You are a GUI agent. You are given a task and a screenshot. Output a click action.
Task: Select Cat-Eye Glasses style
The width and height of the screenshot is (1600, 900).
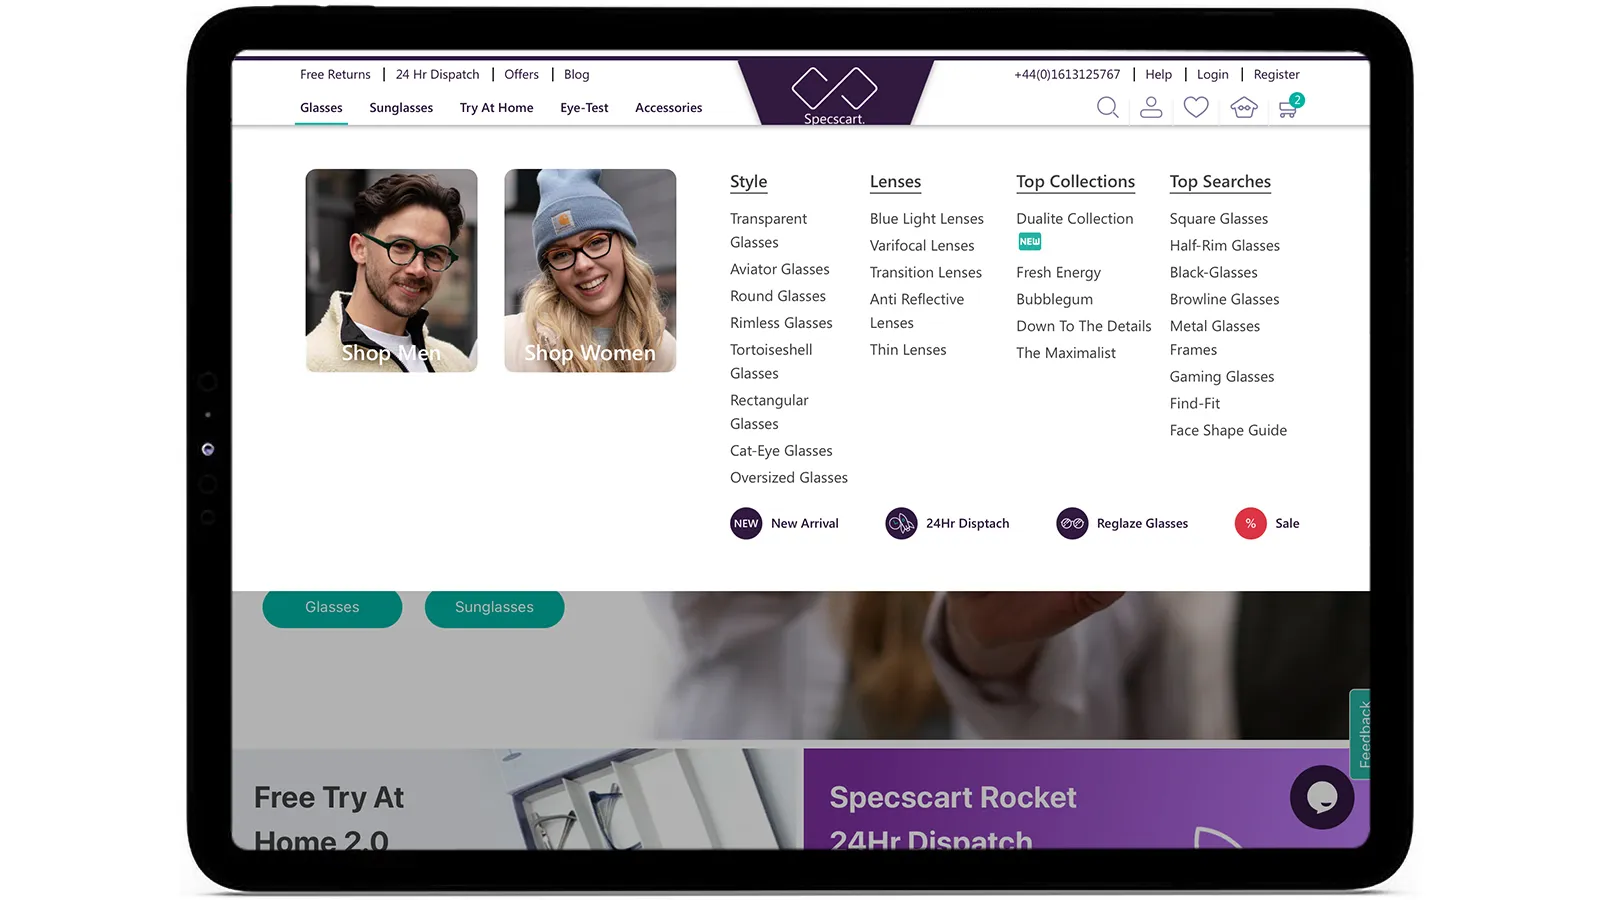[781, 451]
